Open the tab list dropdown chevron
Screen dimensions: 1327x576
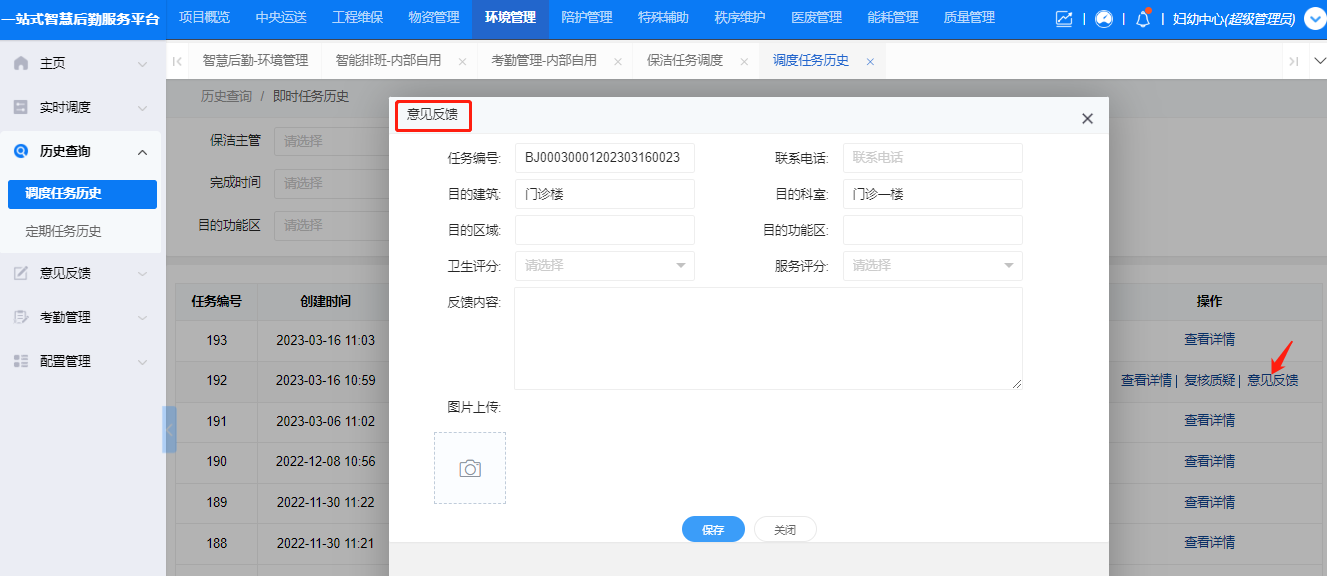(x=1318, y=61)
